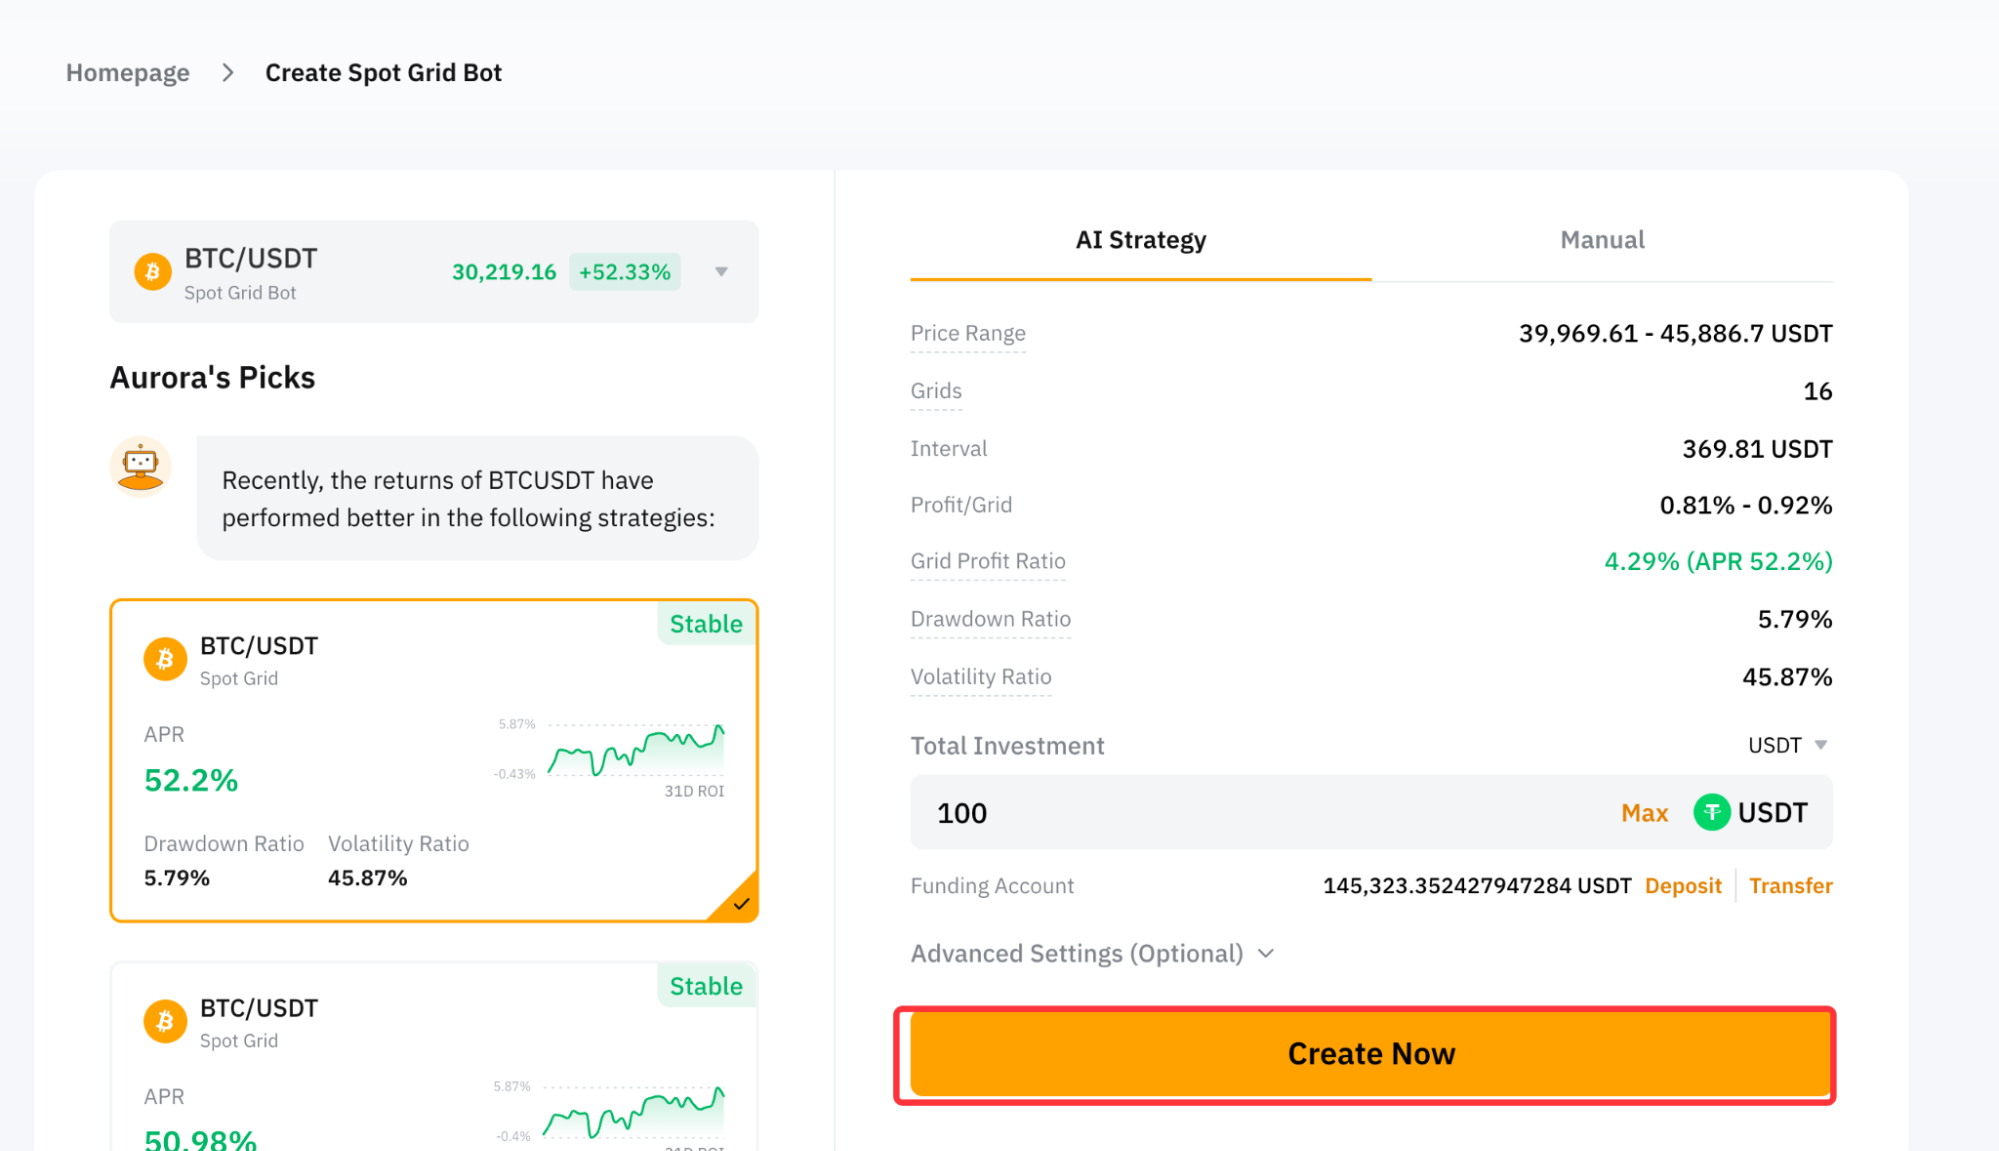The image size is (1999, 1151).
Task: Click the Deposit link
Action: (1682, 886)
